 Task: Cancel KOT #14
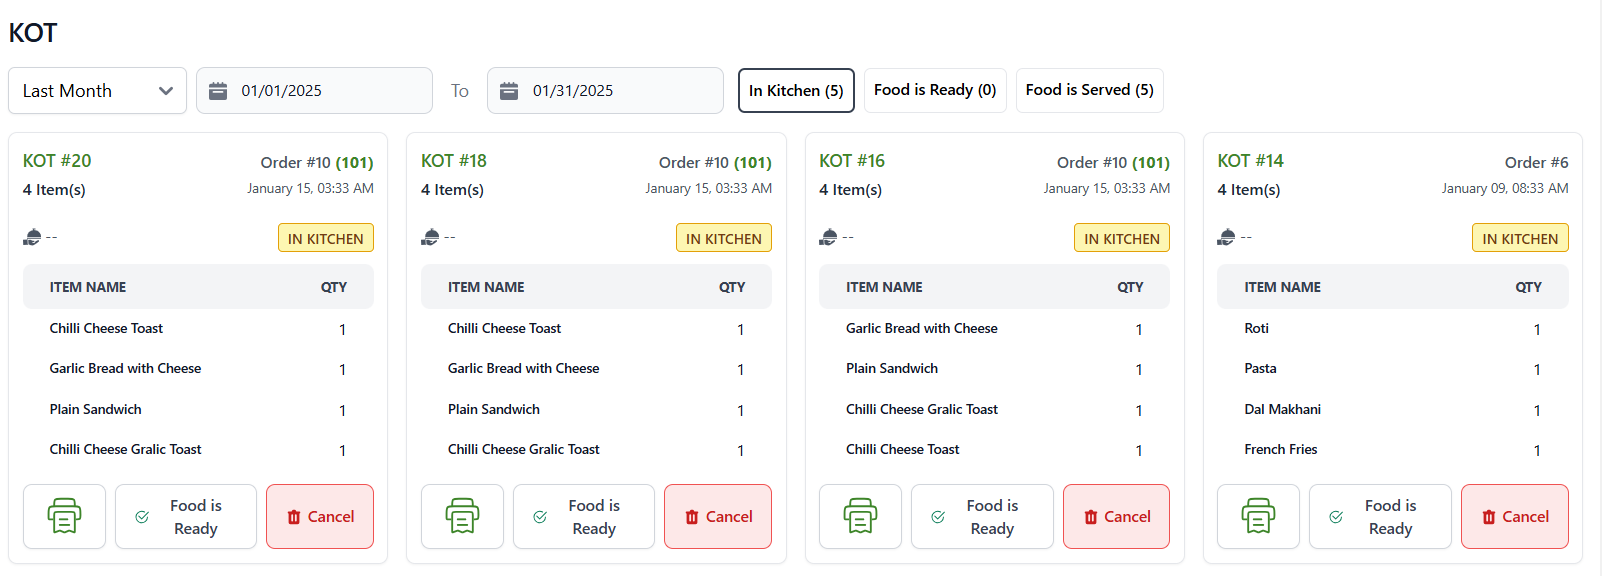pyautogui.click(x=1514, y=517)
